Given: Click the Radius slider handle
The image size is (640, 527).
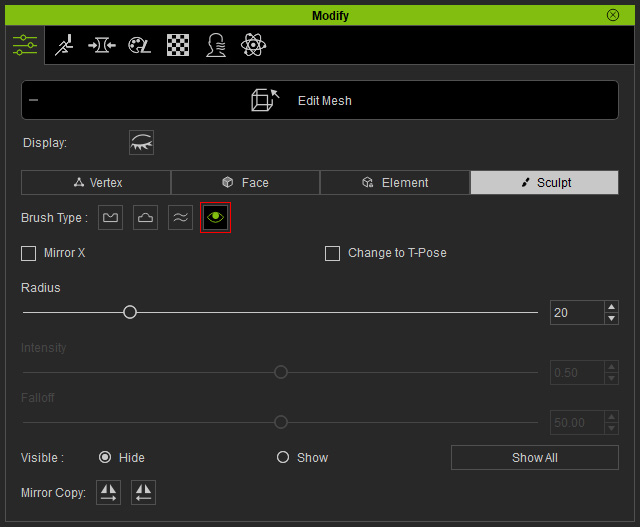Looking at the screenshot, I should click(x=130, y=312).
